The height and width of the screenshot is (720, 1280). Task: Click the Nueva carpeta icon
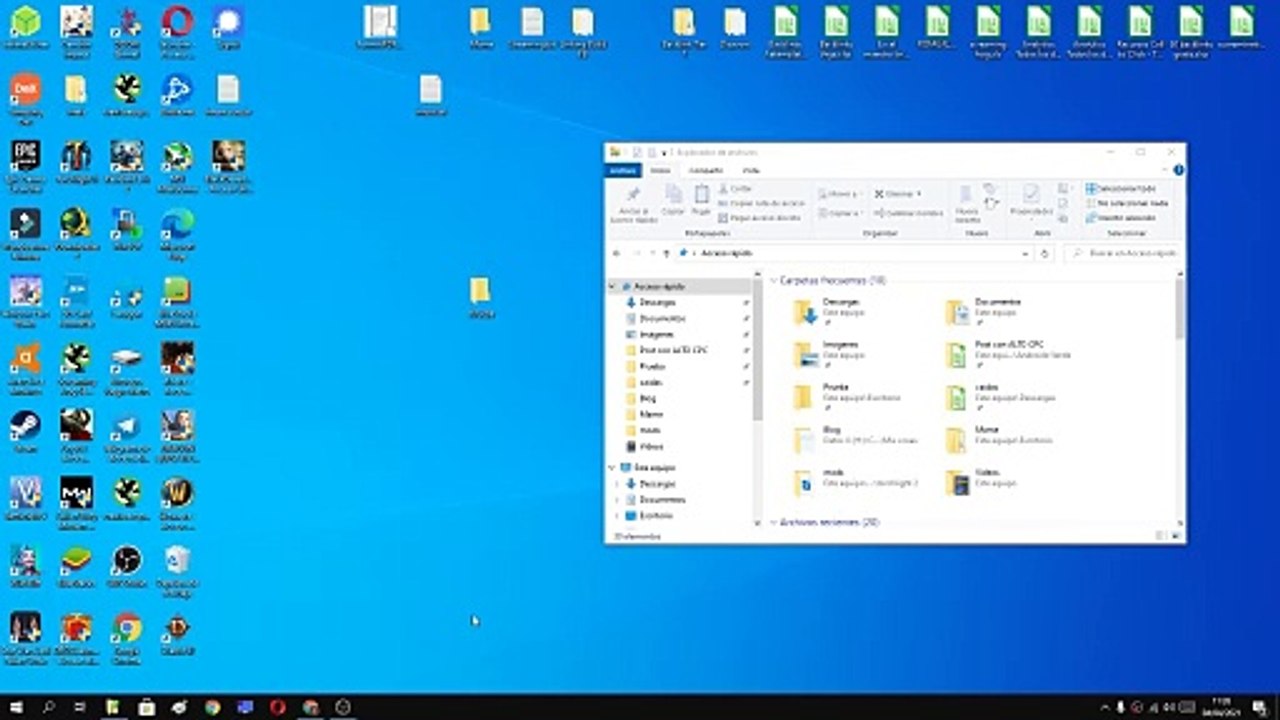click(967, 194)
